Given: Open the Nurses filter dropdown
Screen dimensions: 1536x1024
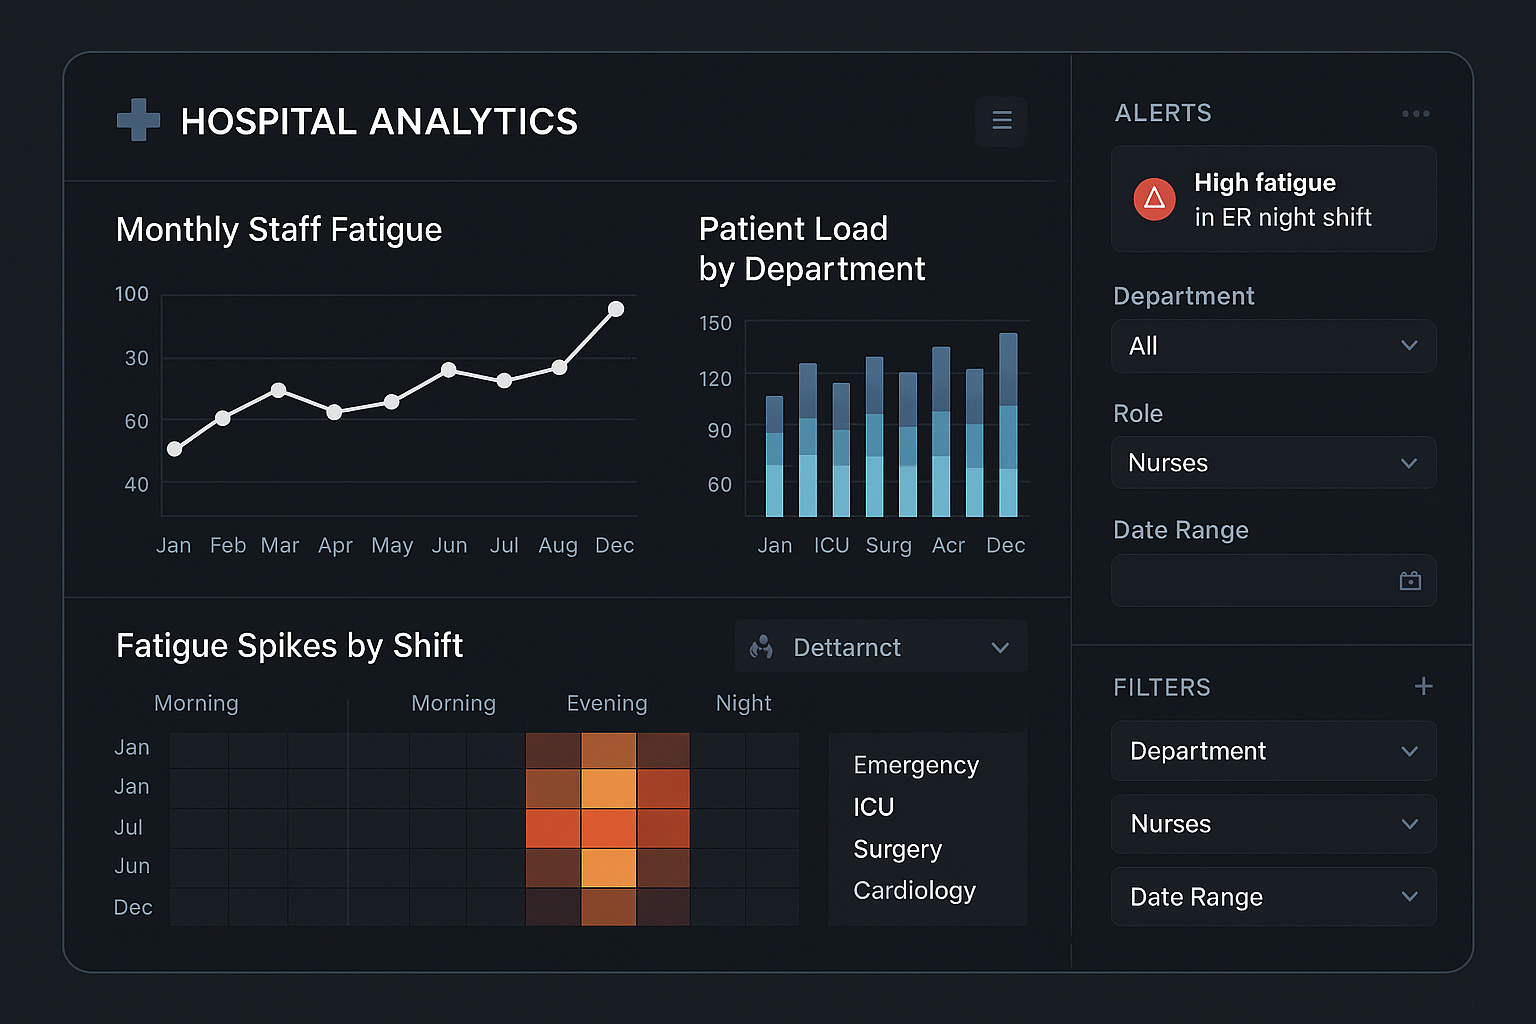Looking at the screenshot, I should 1273,823.
